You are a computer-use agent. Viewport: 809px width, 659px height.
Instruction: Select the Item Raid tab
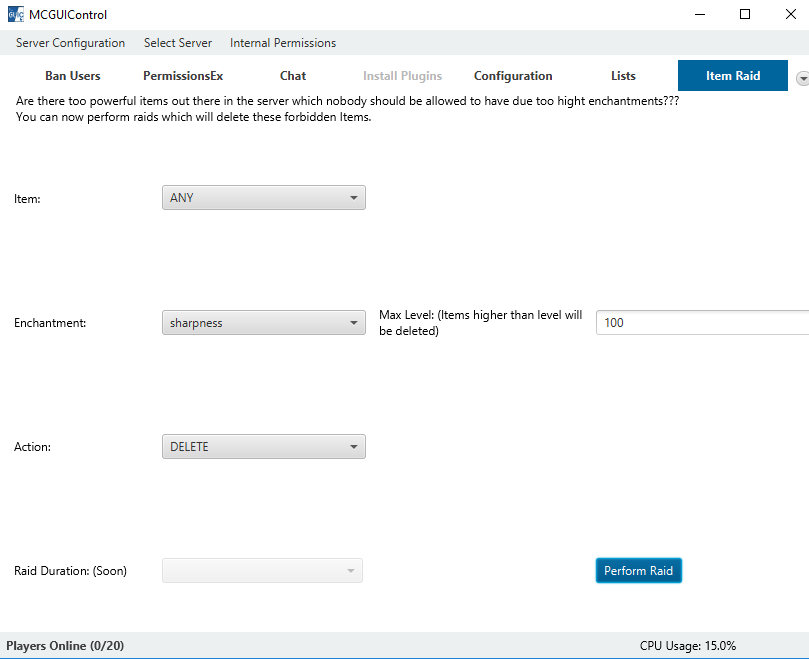[x=733, y=76]
